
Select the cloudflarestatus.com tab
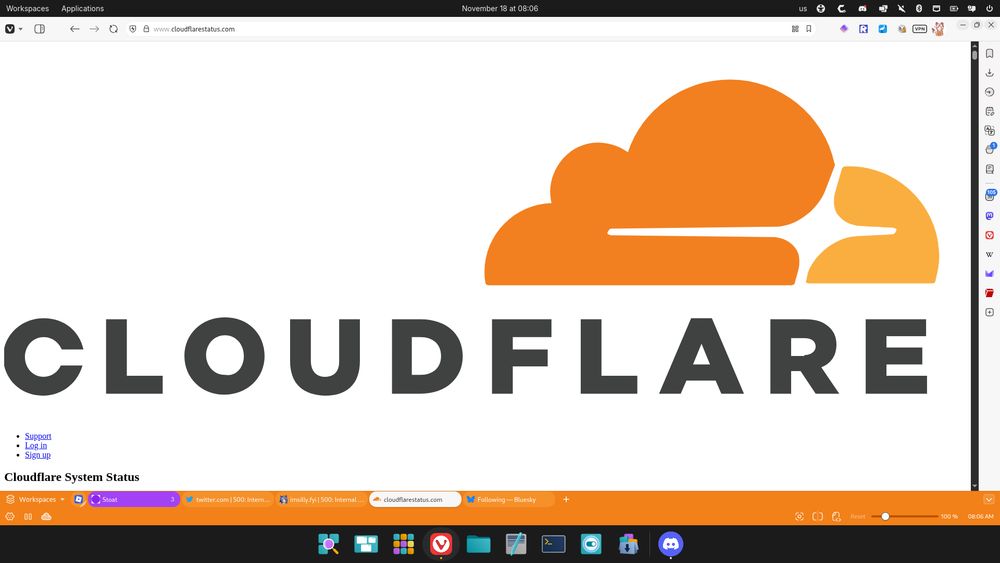click(415, 499)
